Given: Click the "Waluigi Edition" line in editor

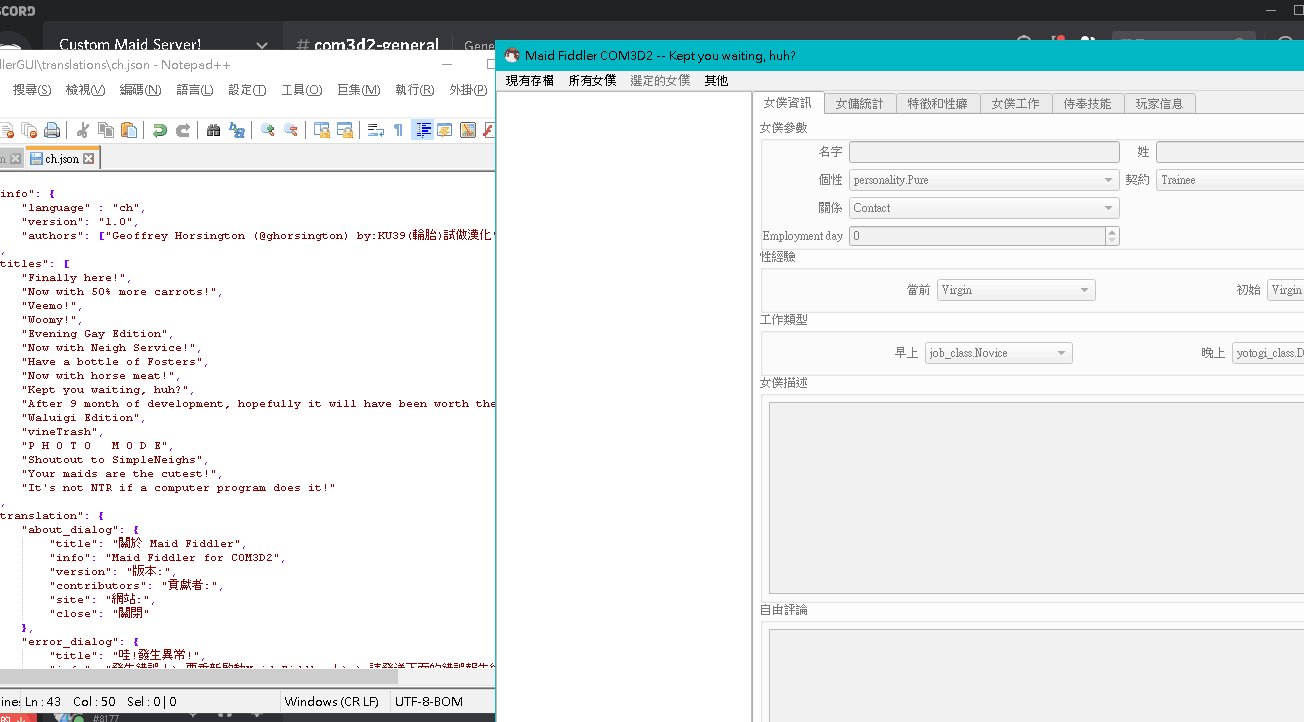Looking at the screenshot, I should point(85,418).
